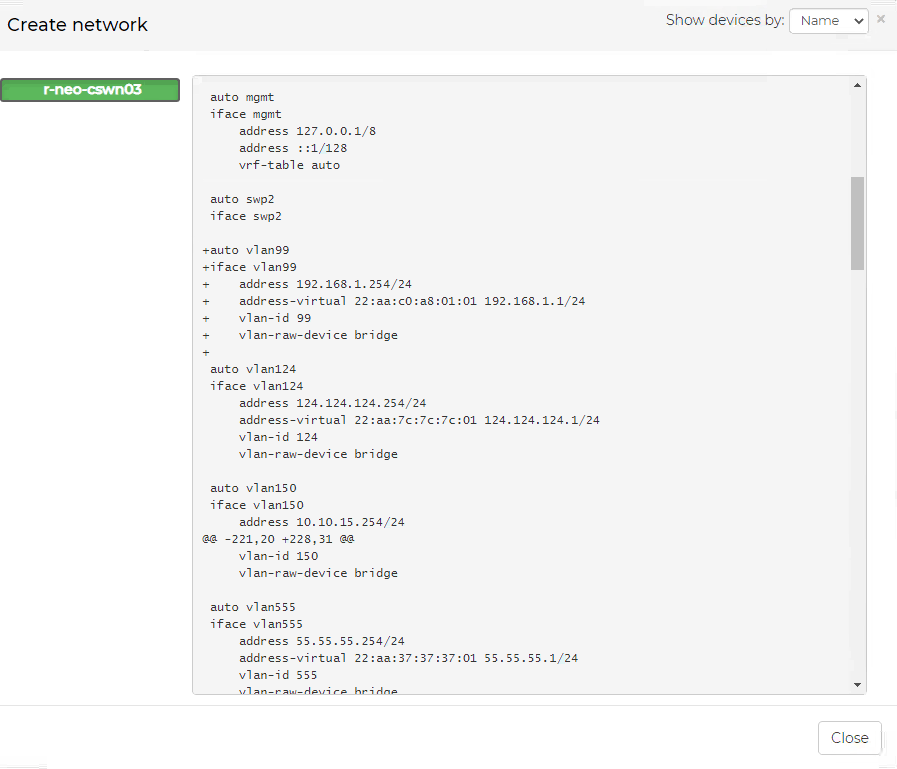Select the r-neo-cswn03 device button
The width and height of the screenshot is (897, 769).
tap(91, 90)
